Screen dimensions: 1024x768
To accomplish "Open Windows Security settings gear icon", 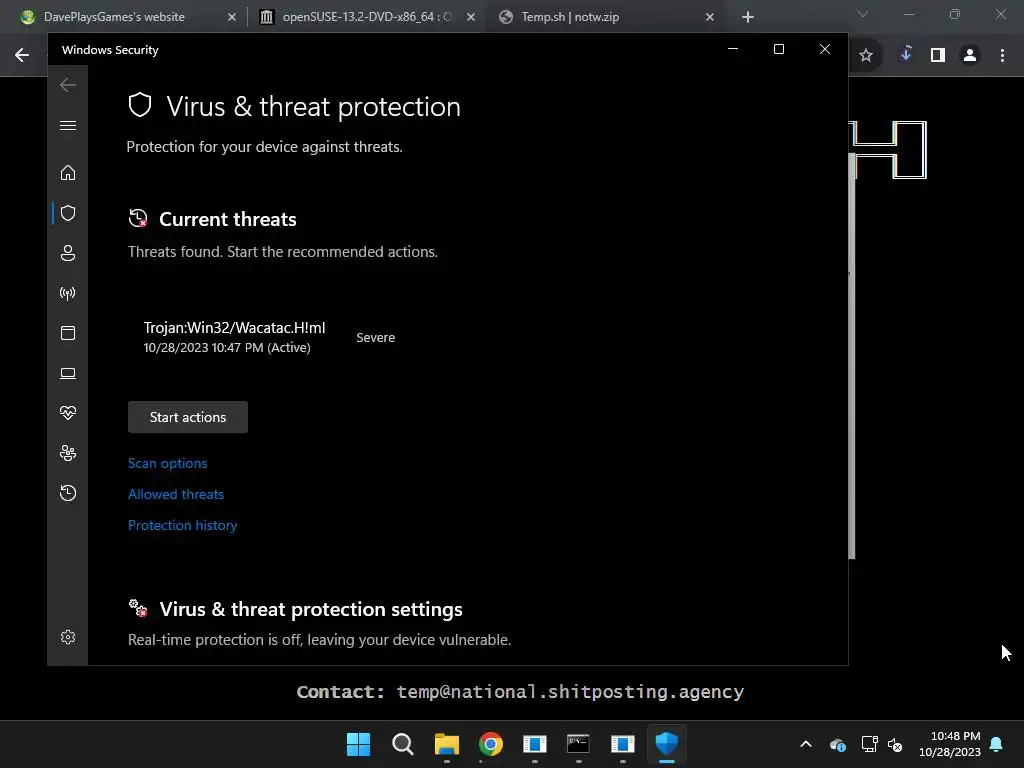I will click(68, 637).
